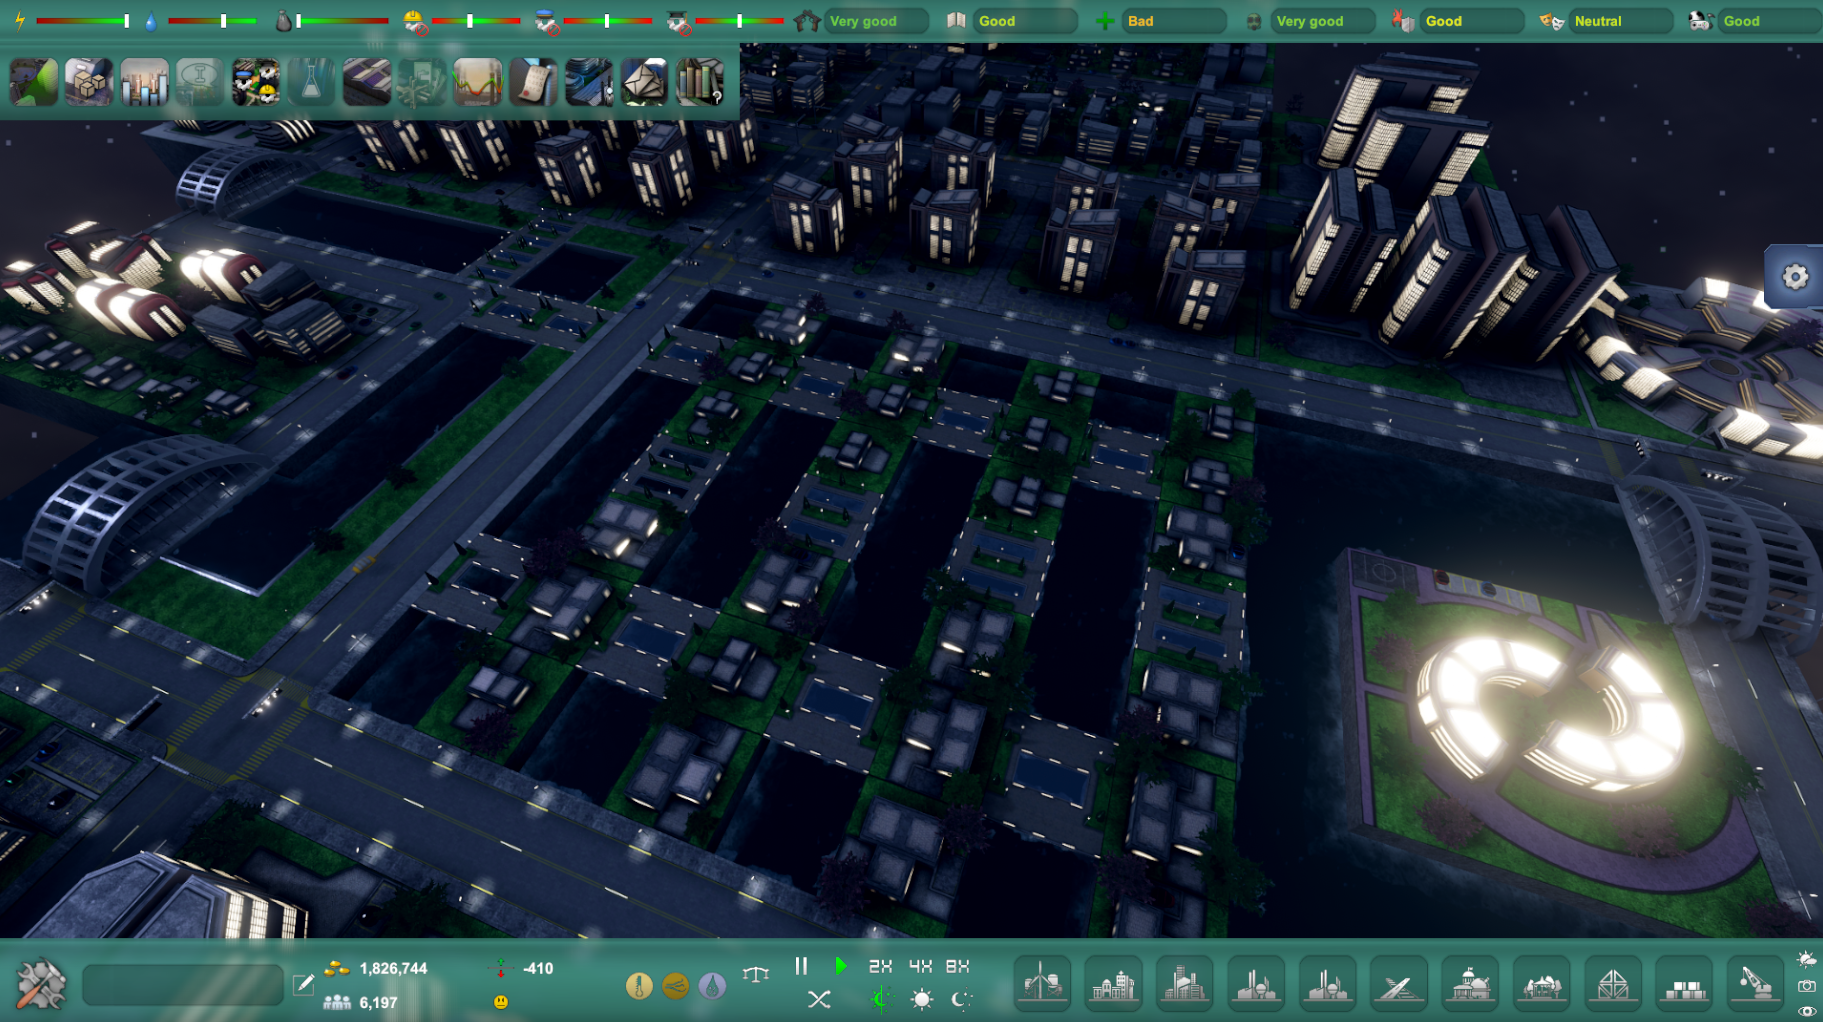The image size is (1823, 1022).
Task: Open the framework truss structure build menu
Action: click(1613, 982)
